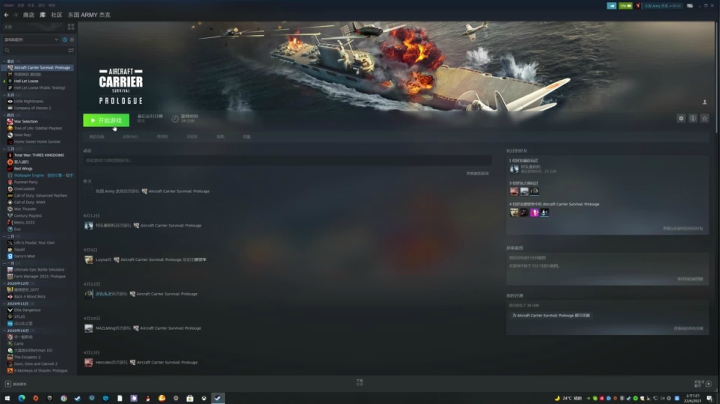720x404 pixels.
Task: Open game settings gear icon
Action: click(681, 118)
